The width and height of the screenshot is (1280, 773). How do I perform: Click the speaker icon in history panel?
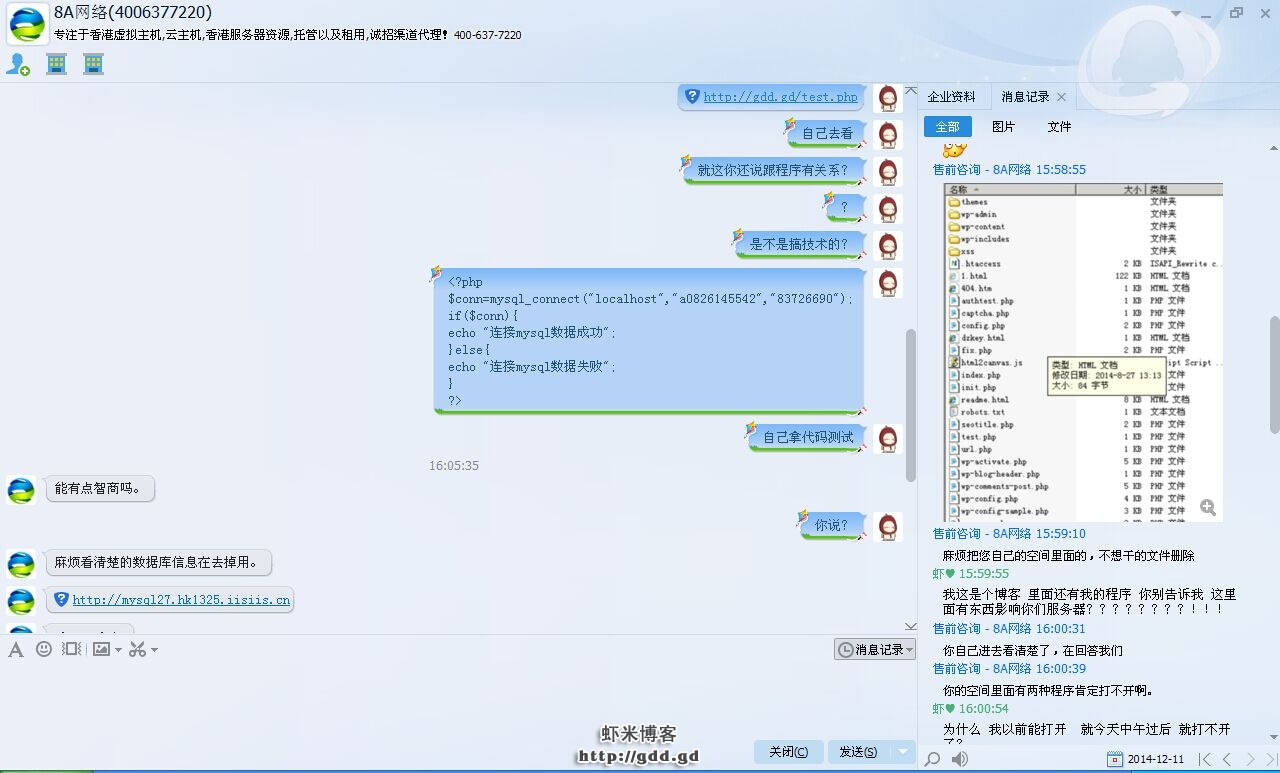(960, 759)
